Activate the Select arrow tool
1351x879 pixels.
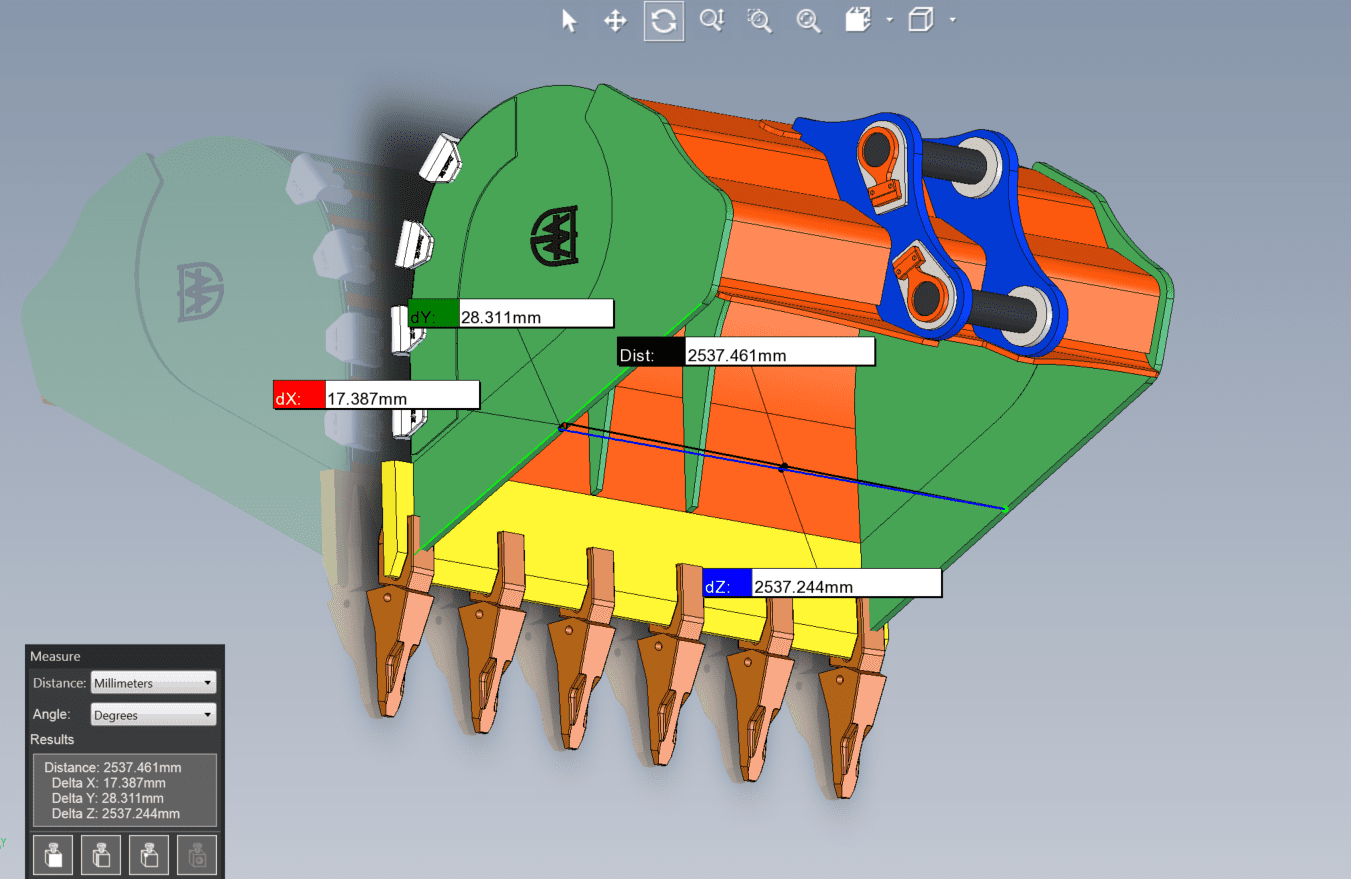pyautogui.click(x=569, y=21)
